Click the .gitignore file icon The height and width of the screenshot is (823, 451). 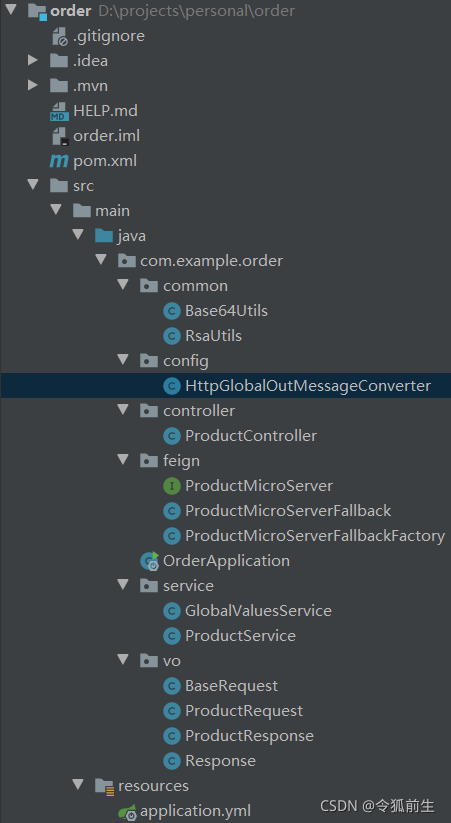(x=60, y=36)
